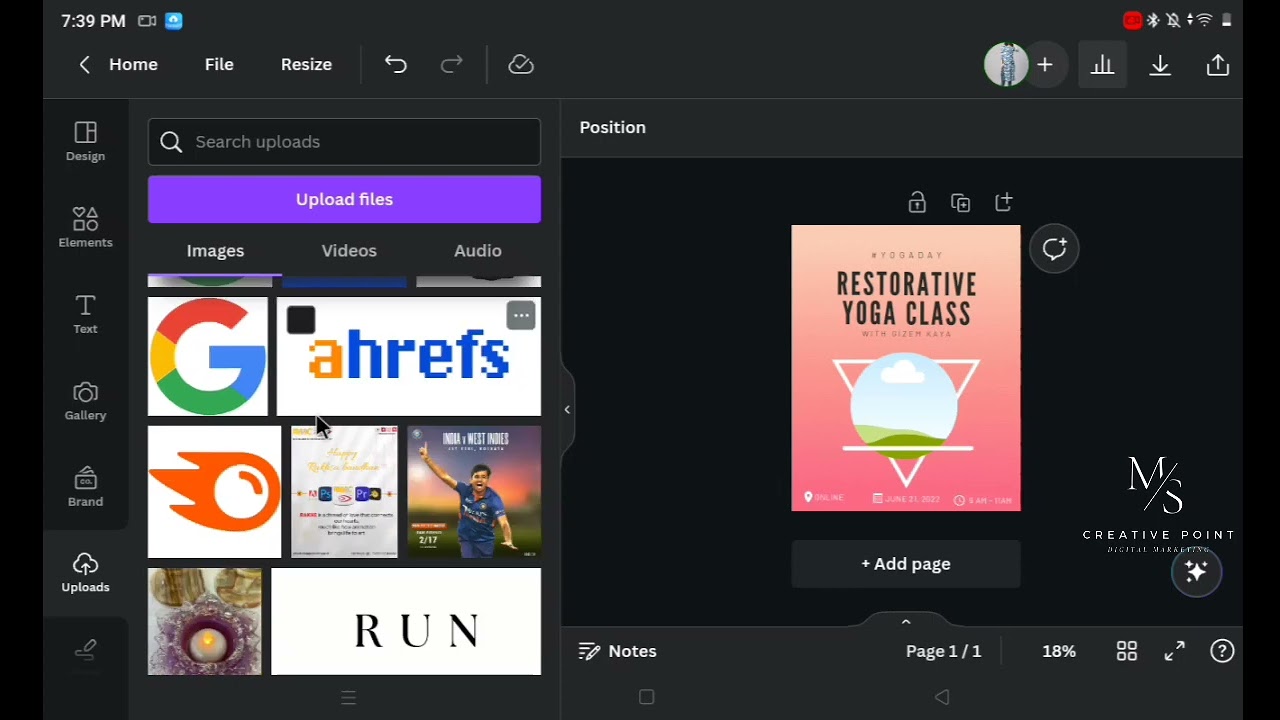Focus the Search uploads field
The height and width of the screenshot is (720, 1280).
(x=344, y=142)
